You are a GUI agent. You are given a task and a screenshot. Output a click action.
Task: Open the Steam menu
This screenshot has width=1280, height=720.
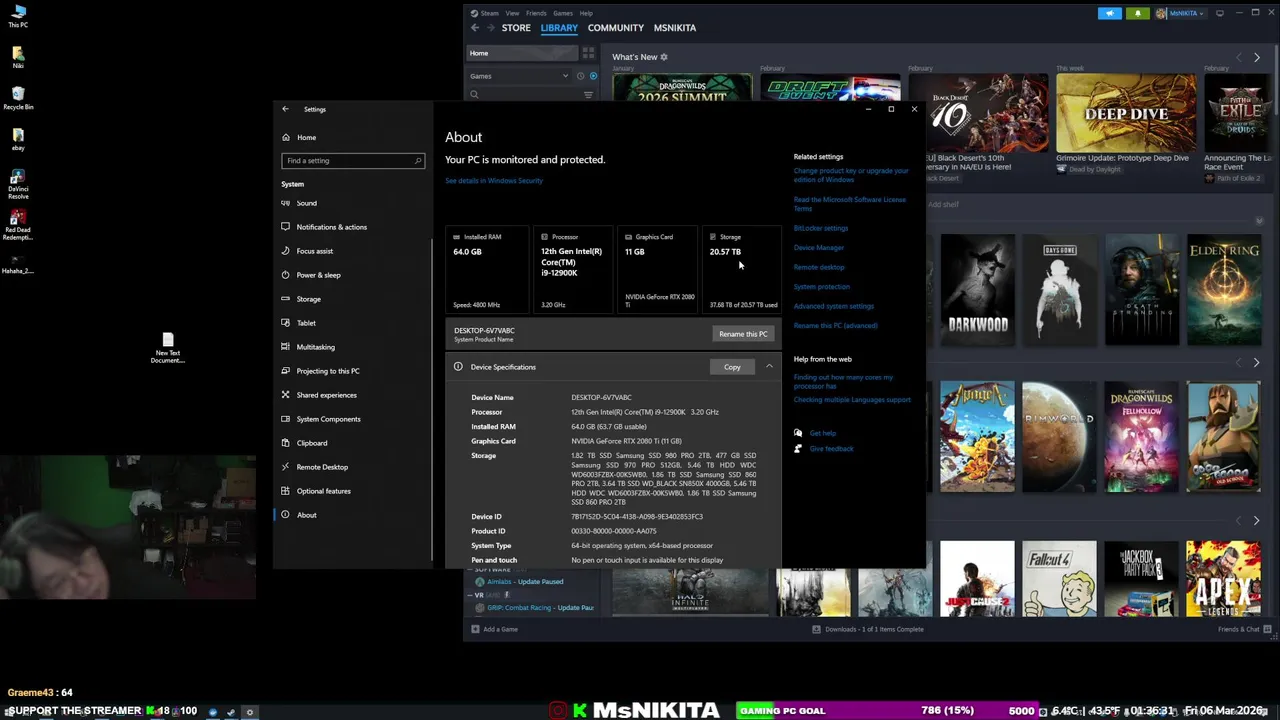(490, 13)
